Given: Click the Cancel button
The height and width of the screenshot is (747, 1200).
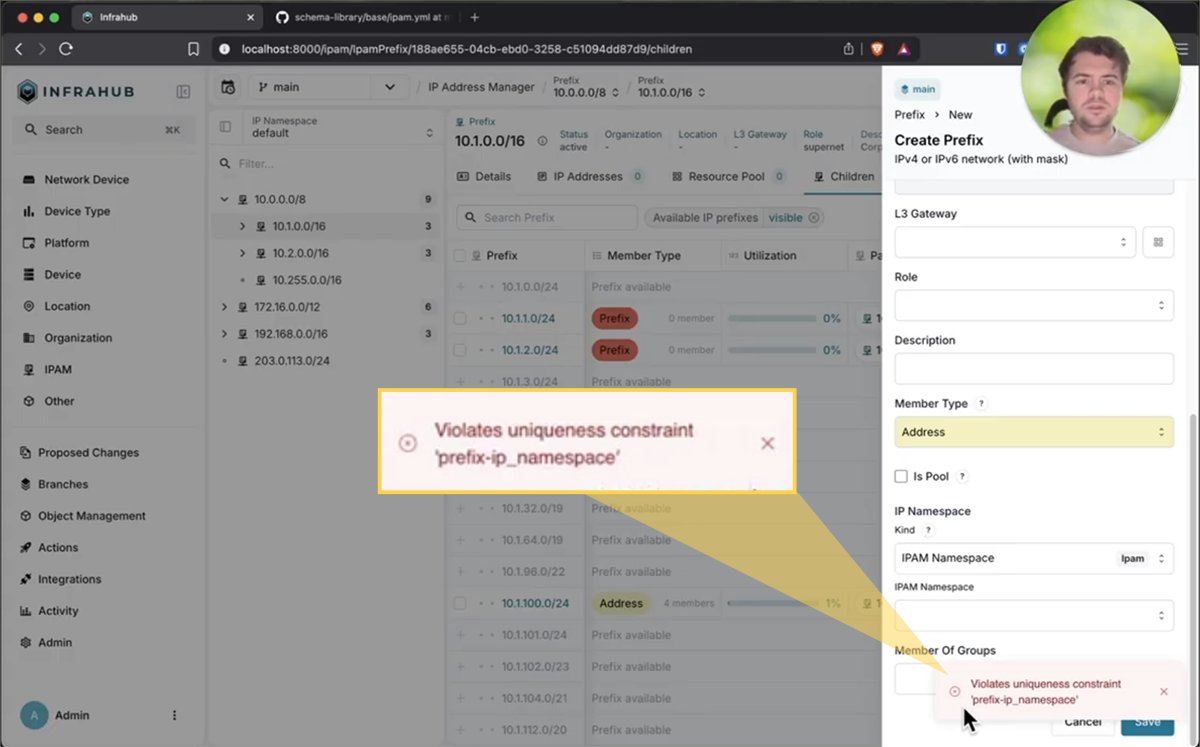Looking at the screenshot, I should [x=1083, y=722].
